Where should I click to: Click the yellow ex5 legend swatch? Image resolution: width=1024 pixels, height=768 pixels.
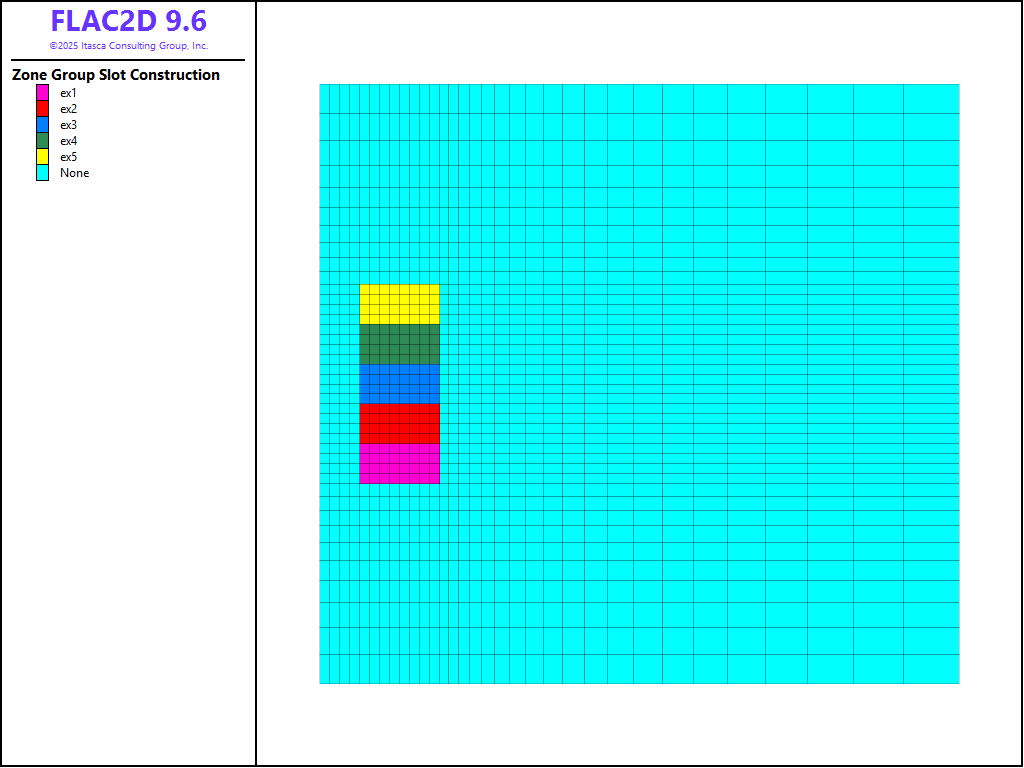click(42, 157)
